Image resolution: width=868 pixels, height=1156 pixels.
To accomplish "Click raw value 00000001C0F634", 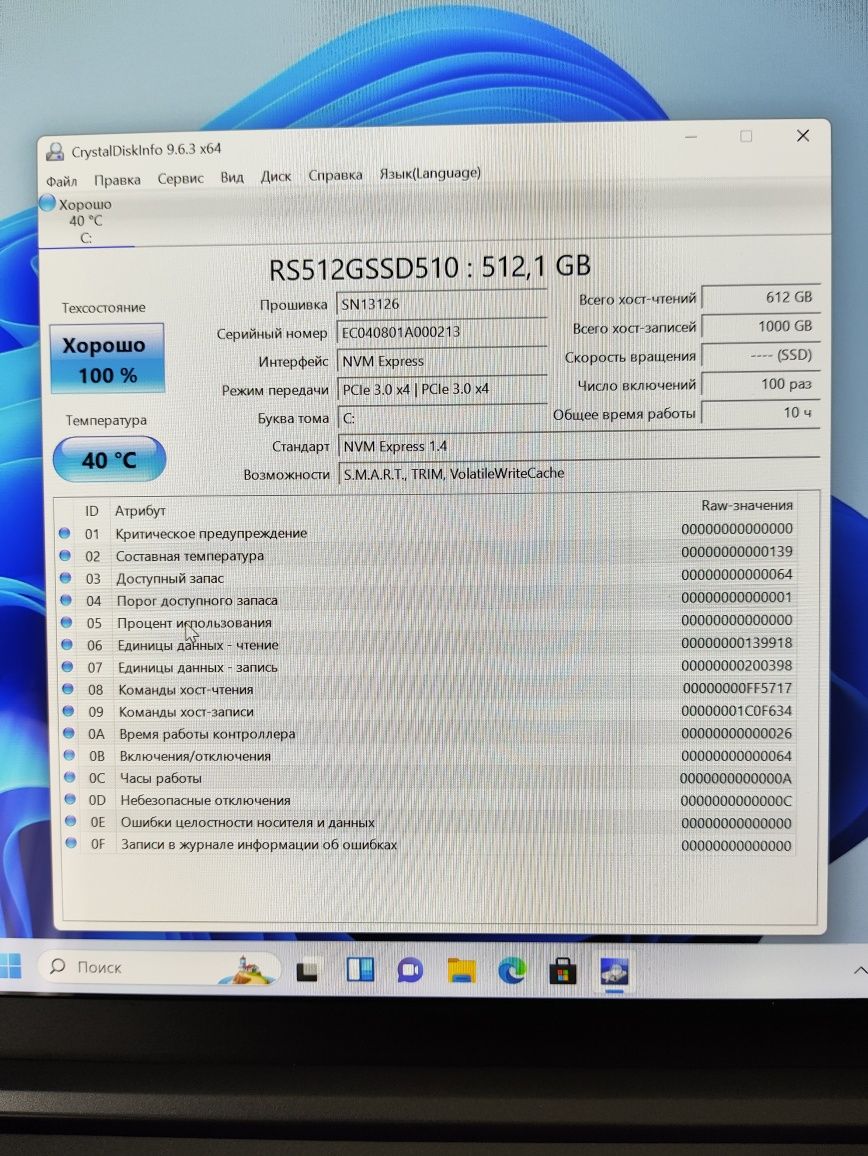I will click(737, 711).
